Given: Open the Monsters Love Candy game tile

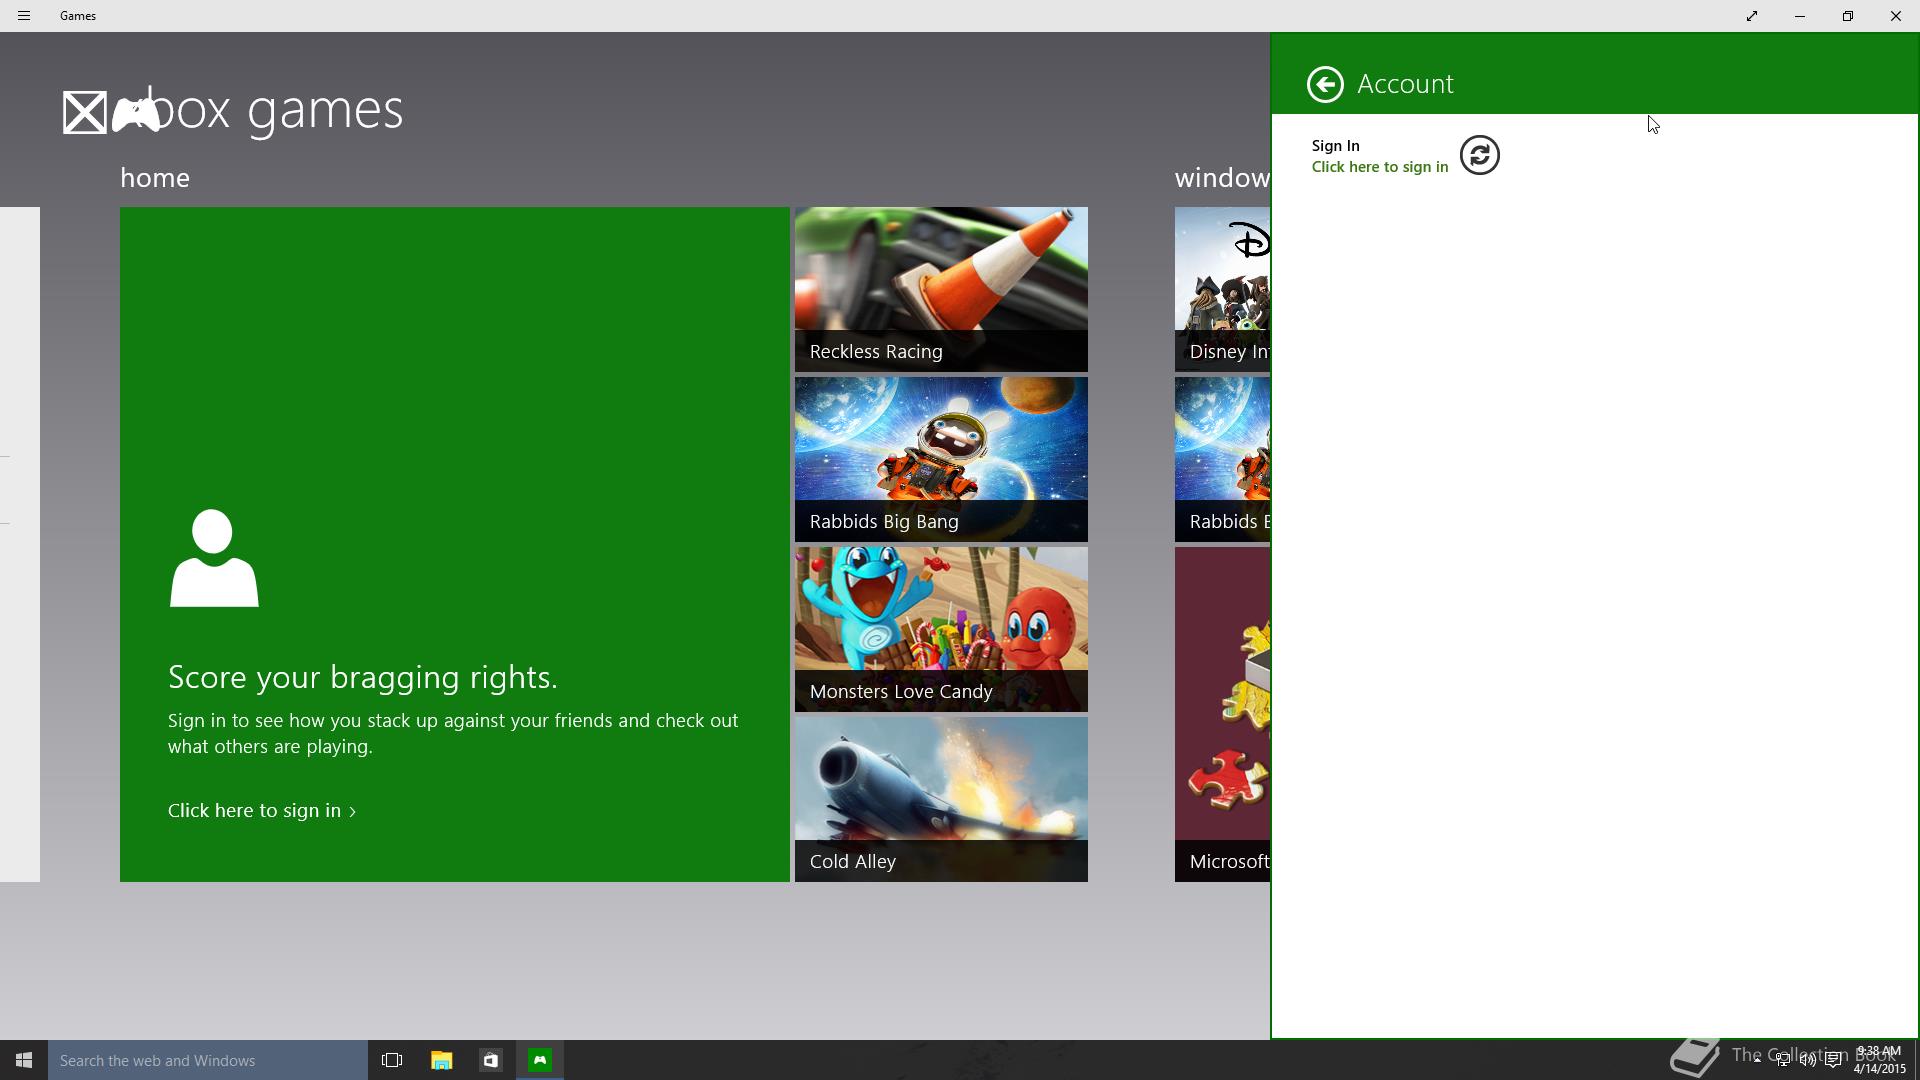Looking at the screenshot, I should (x=941, y=629).
